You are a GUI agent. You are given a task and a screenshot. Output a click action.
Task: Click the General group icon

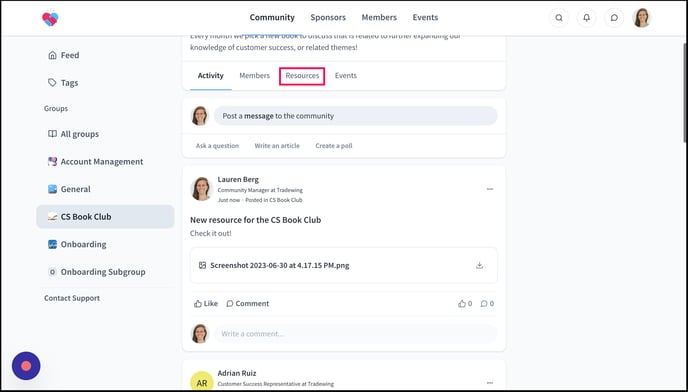52,189
